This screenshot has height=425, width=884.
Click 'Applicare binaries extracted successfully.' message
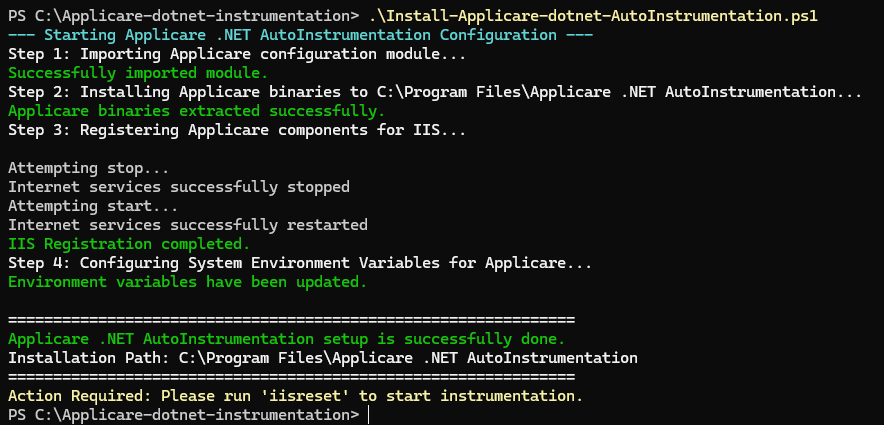coord(197,111)
